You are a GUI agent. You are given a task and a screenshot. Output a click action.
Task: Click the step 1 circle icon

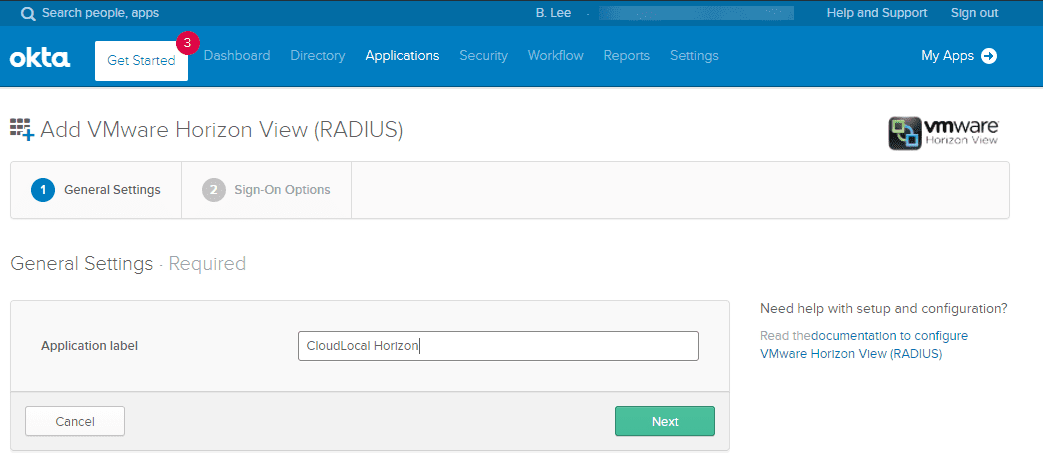click(x=43, y=190)
